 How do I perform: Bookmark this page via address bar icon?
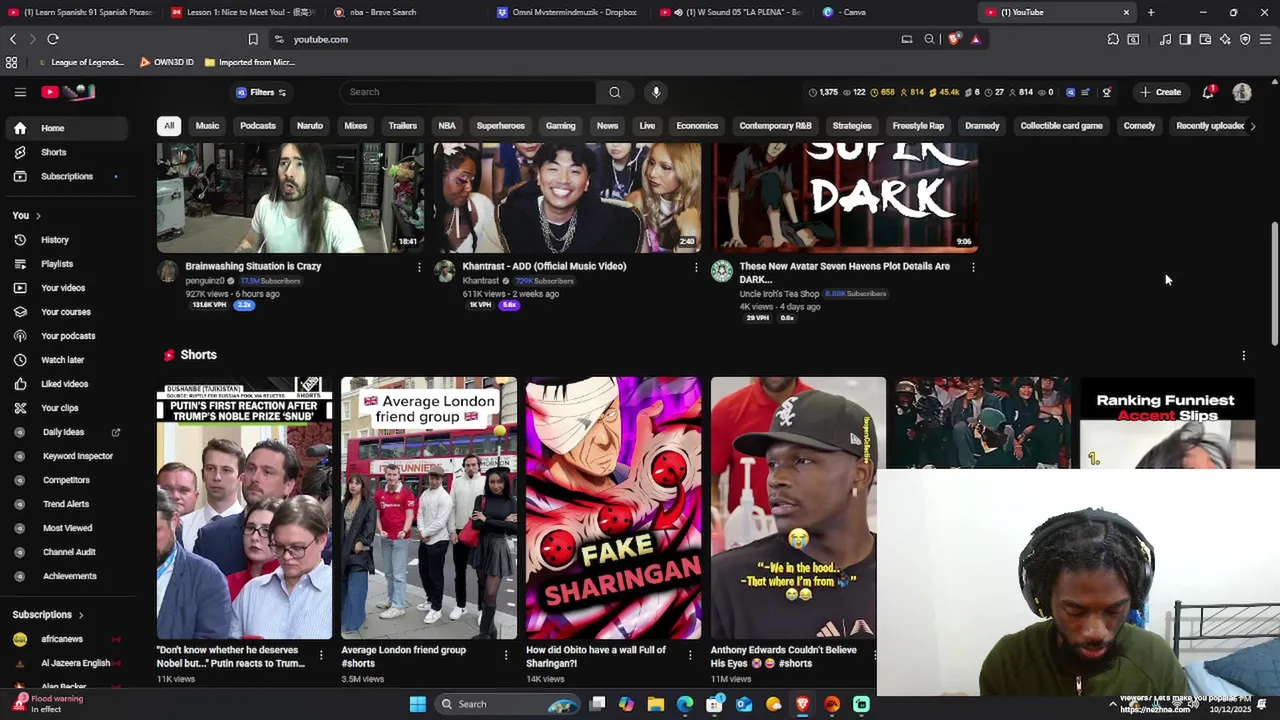(x=253, y=39)
